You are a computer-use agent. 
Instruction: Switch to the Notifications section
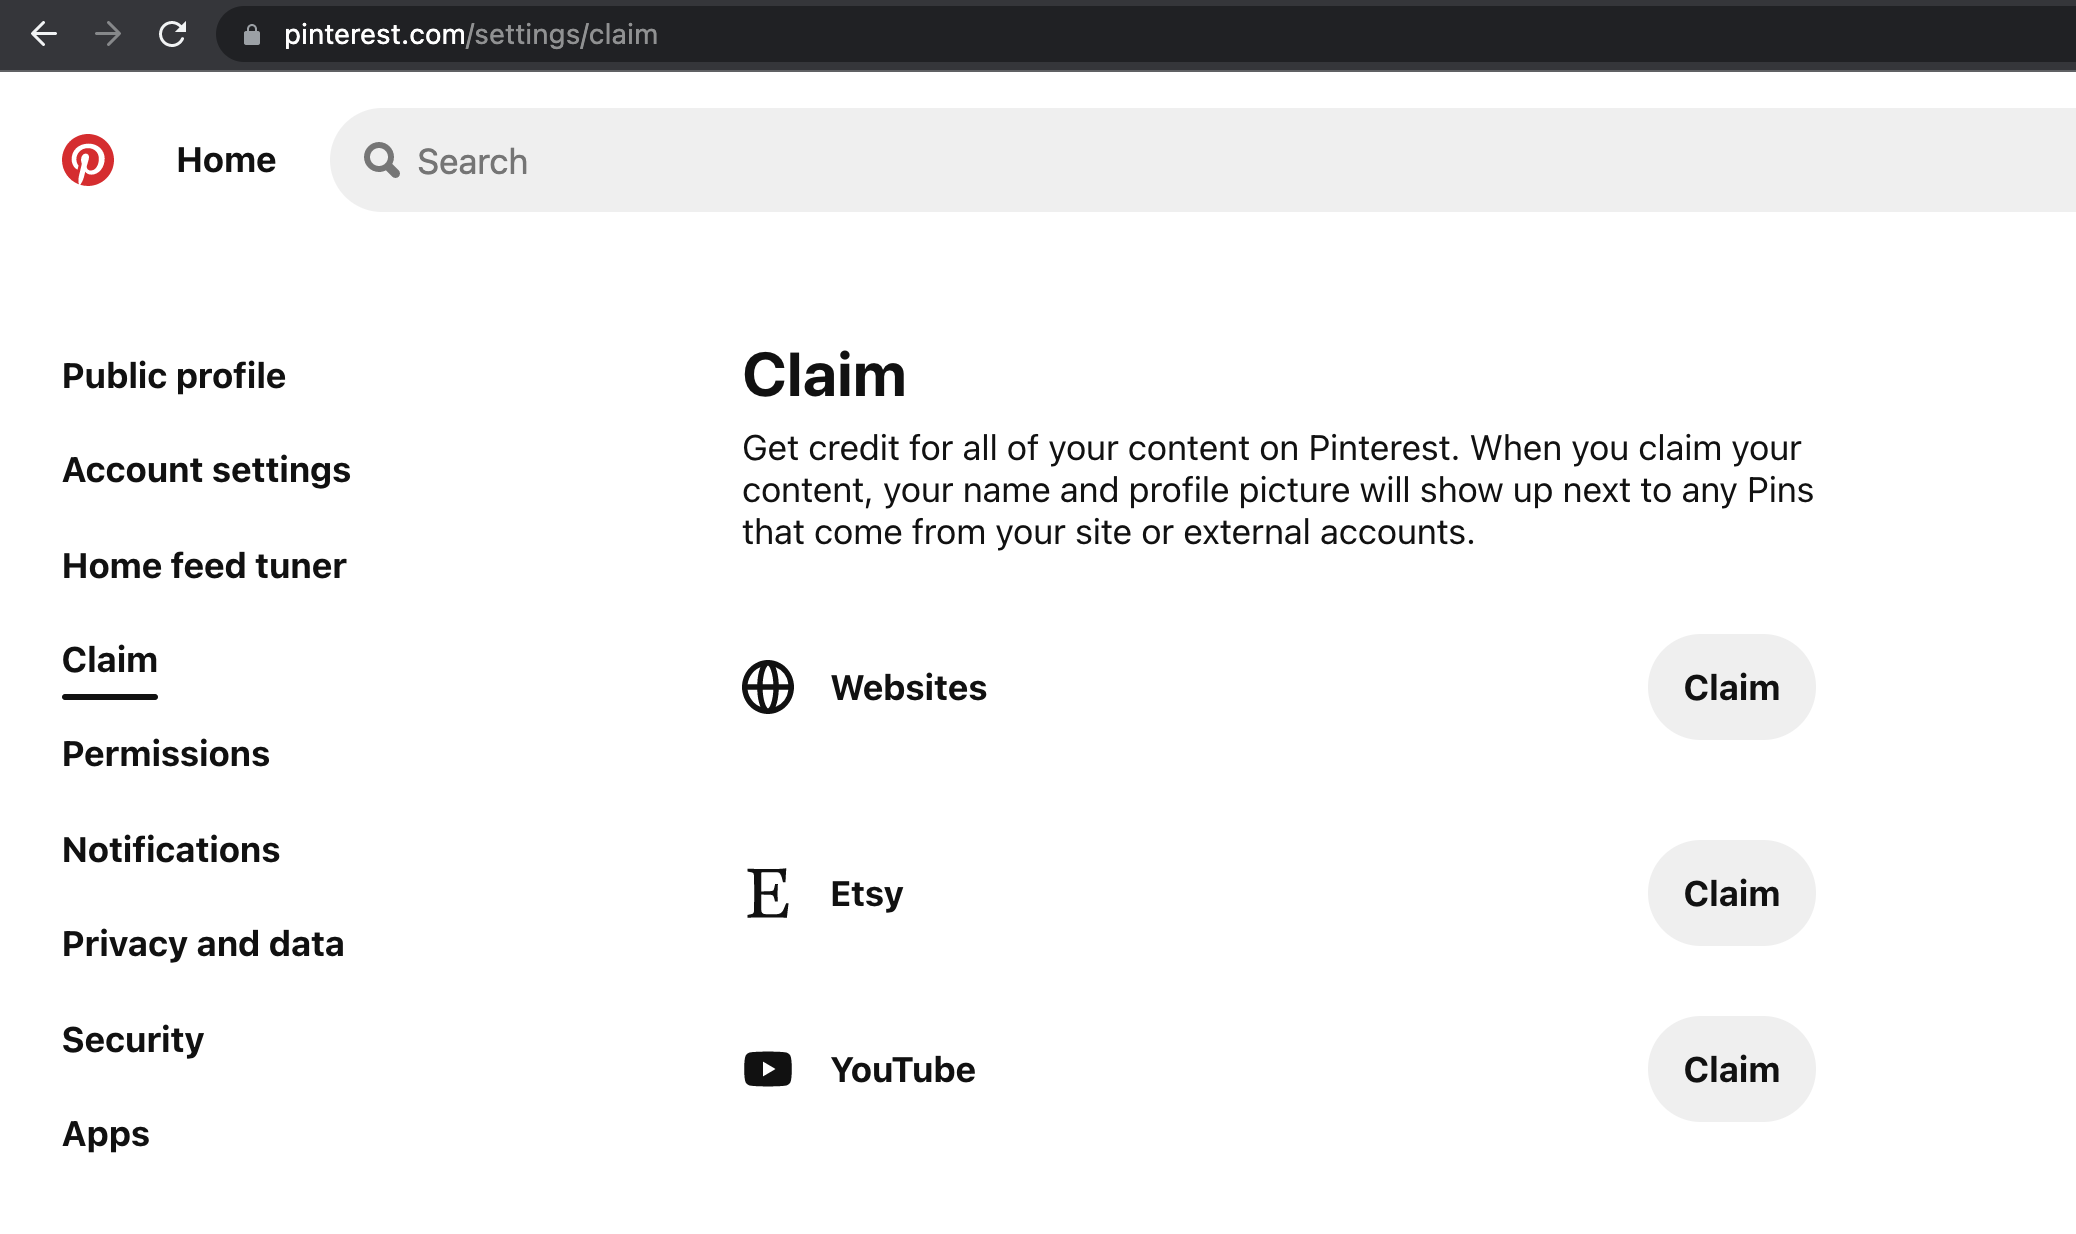click(x=170, y=849)
